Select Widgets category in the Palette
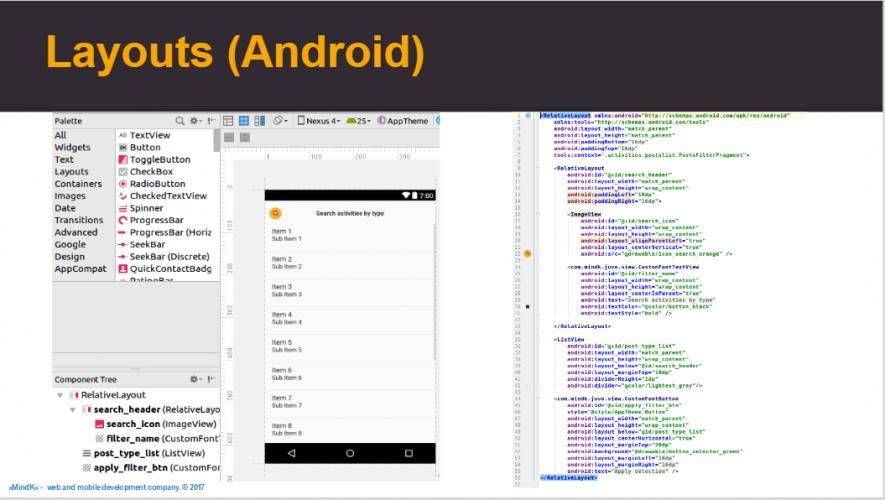This screenshot has width=885, height=500. pyautogui.click(x=72, y=147)
